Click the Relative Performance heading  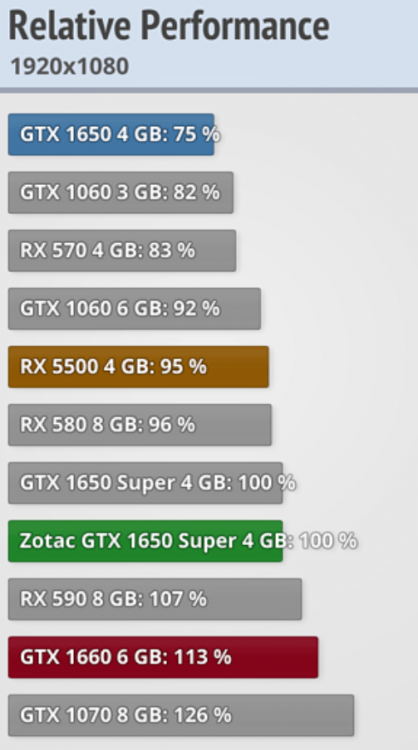pyautogui.click(x=169, y=26)
